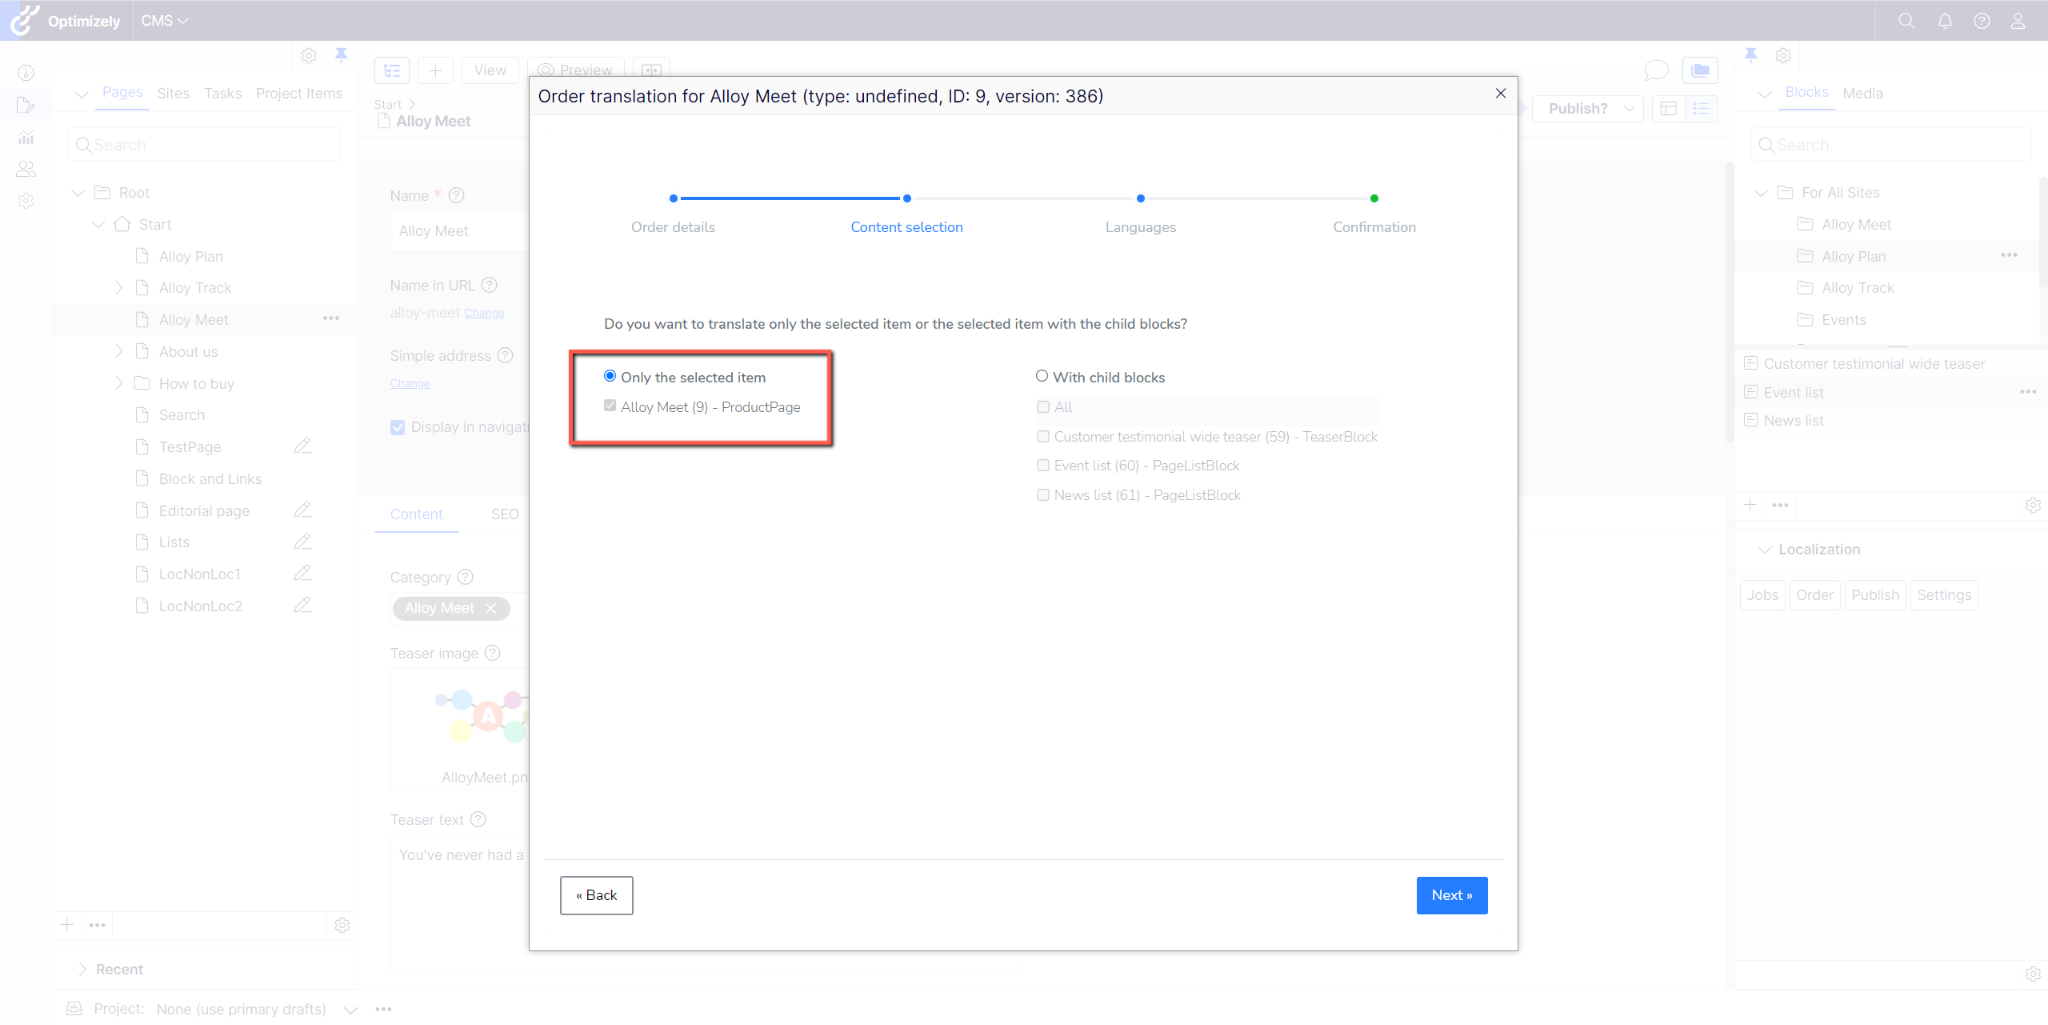Screen dimensions: 2048x1025
Task: Click the Next button
Action: click(x=1452, y=895)
